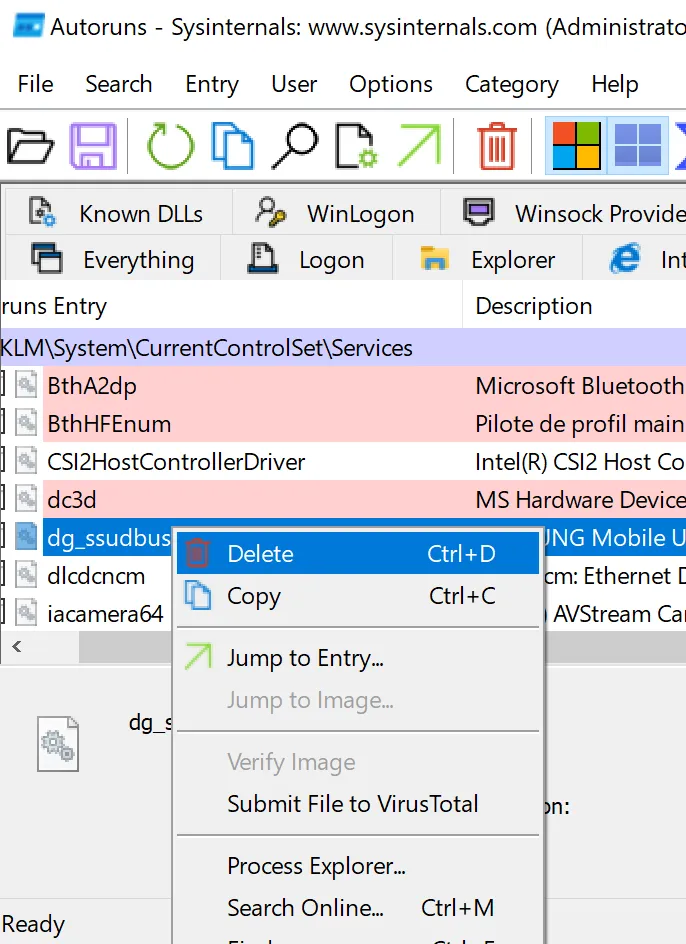This screenshot has width=686, height=944.
Task: Click the Open folder toolbar icon
Action: [x=30, y=146]
